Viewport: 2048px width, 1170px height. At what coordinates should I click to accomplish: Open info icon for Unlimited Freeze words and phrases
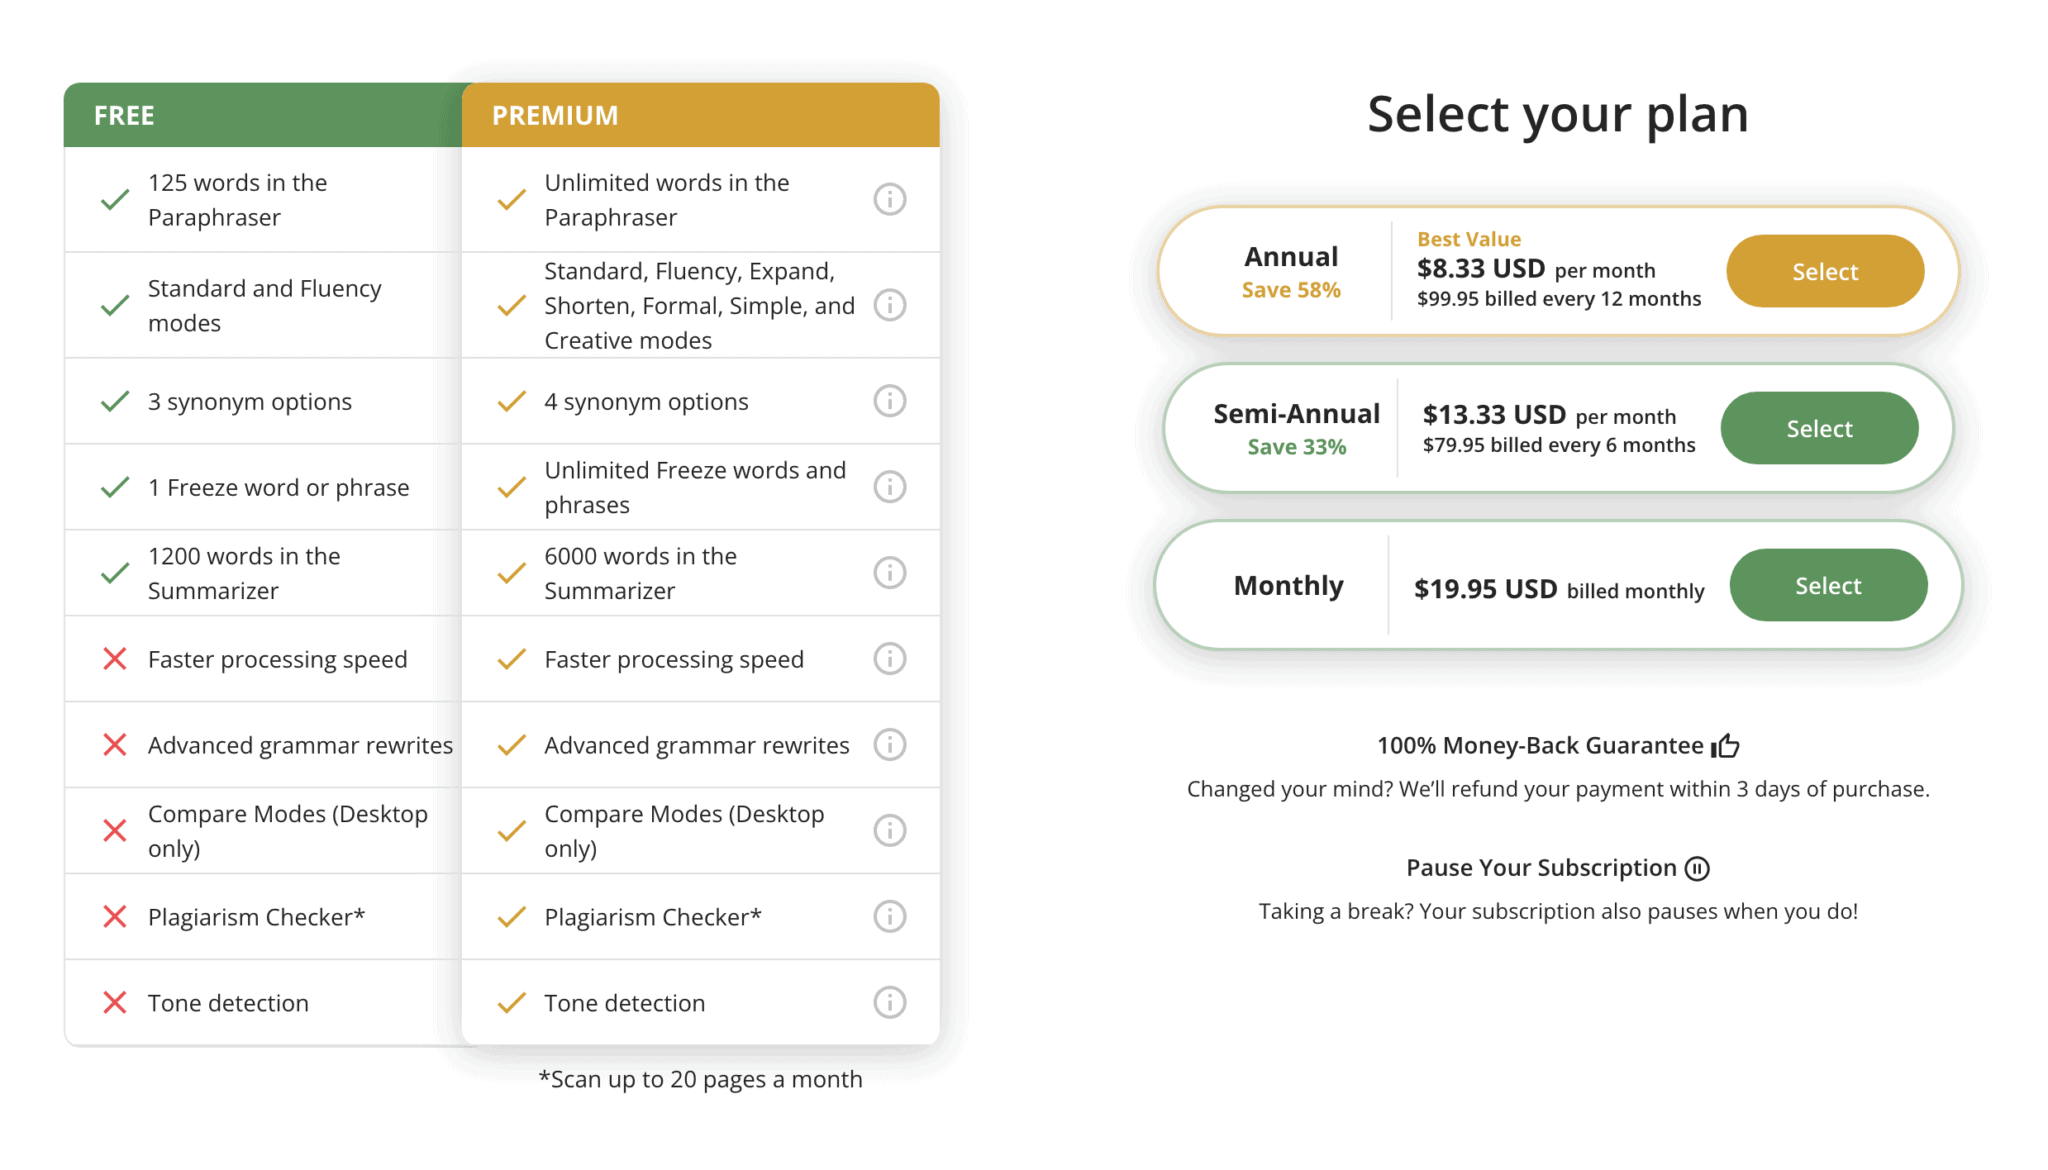pos(890,486)
